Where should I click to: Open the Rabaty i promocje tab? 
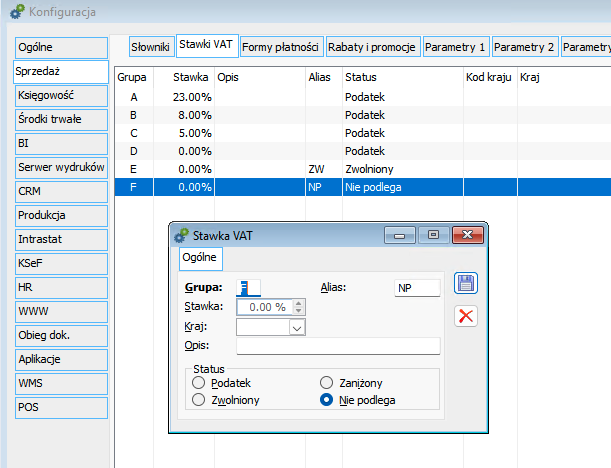coord(372,47)
